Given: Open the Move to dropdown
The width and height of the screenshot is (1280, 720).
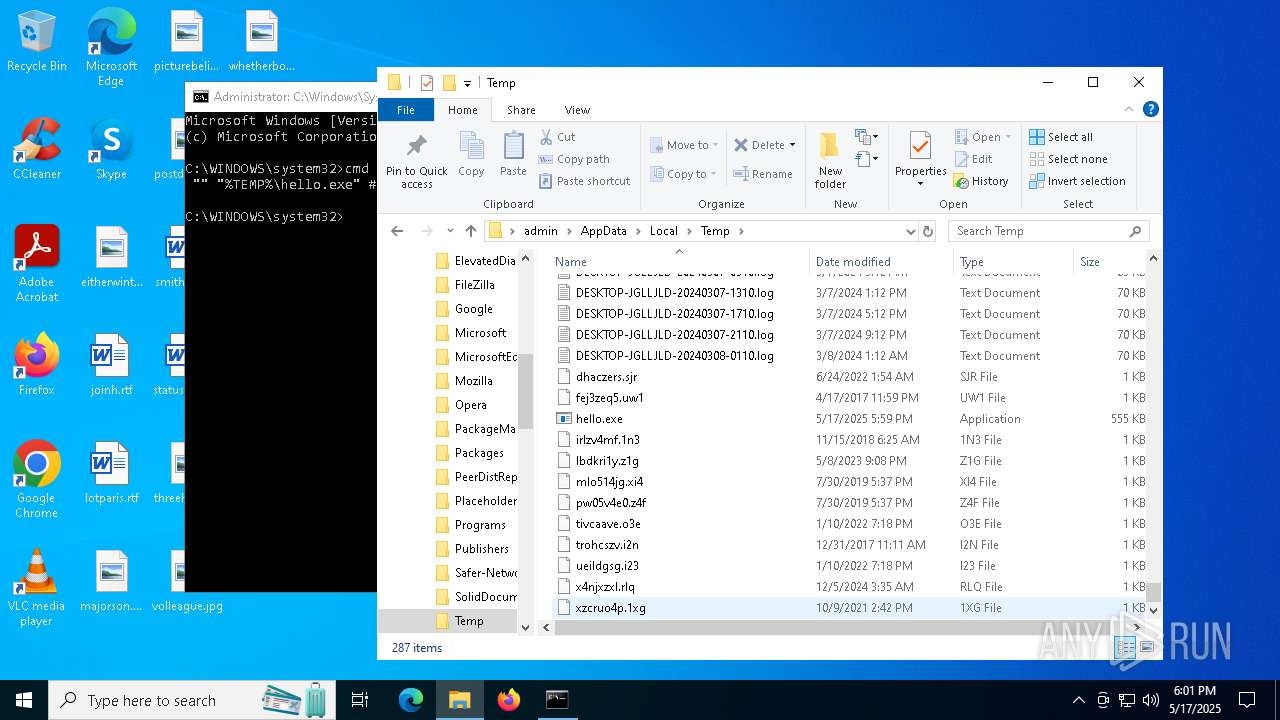Looking at the screenshot, I should 683,145.
